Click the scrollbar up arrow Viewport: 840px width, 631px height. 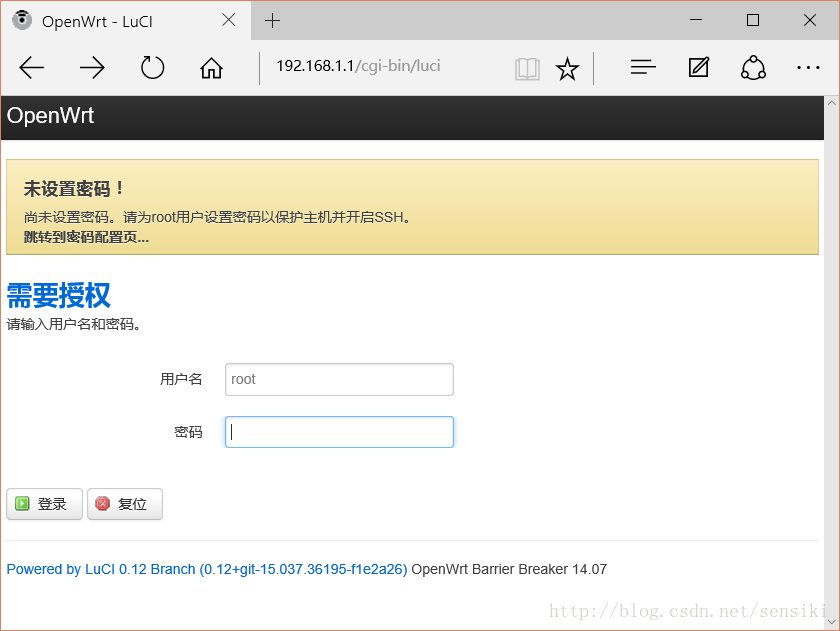click(x=831, y=103)
